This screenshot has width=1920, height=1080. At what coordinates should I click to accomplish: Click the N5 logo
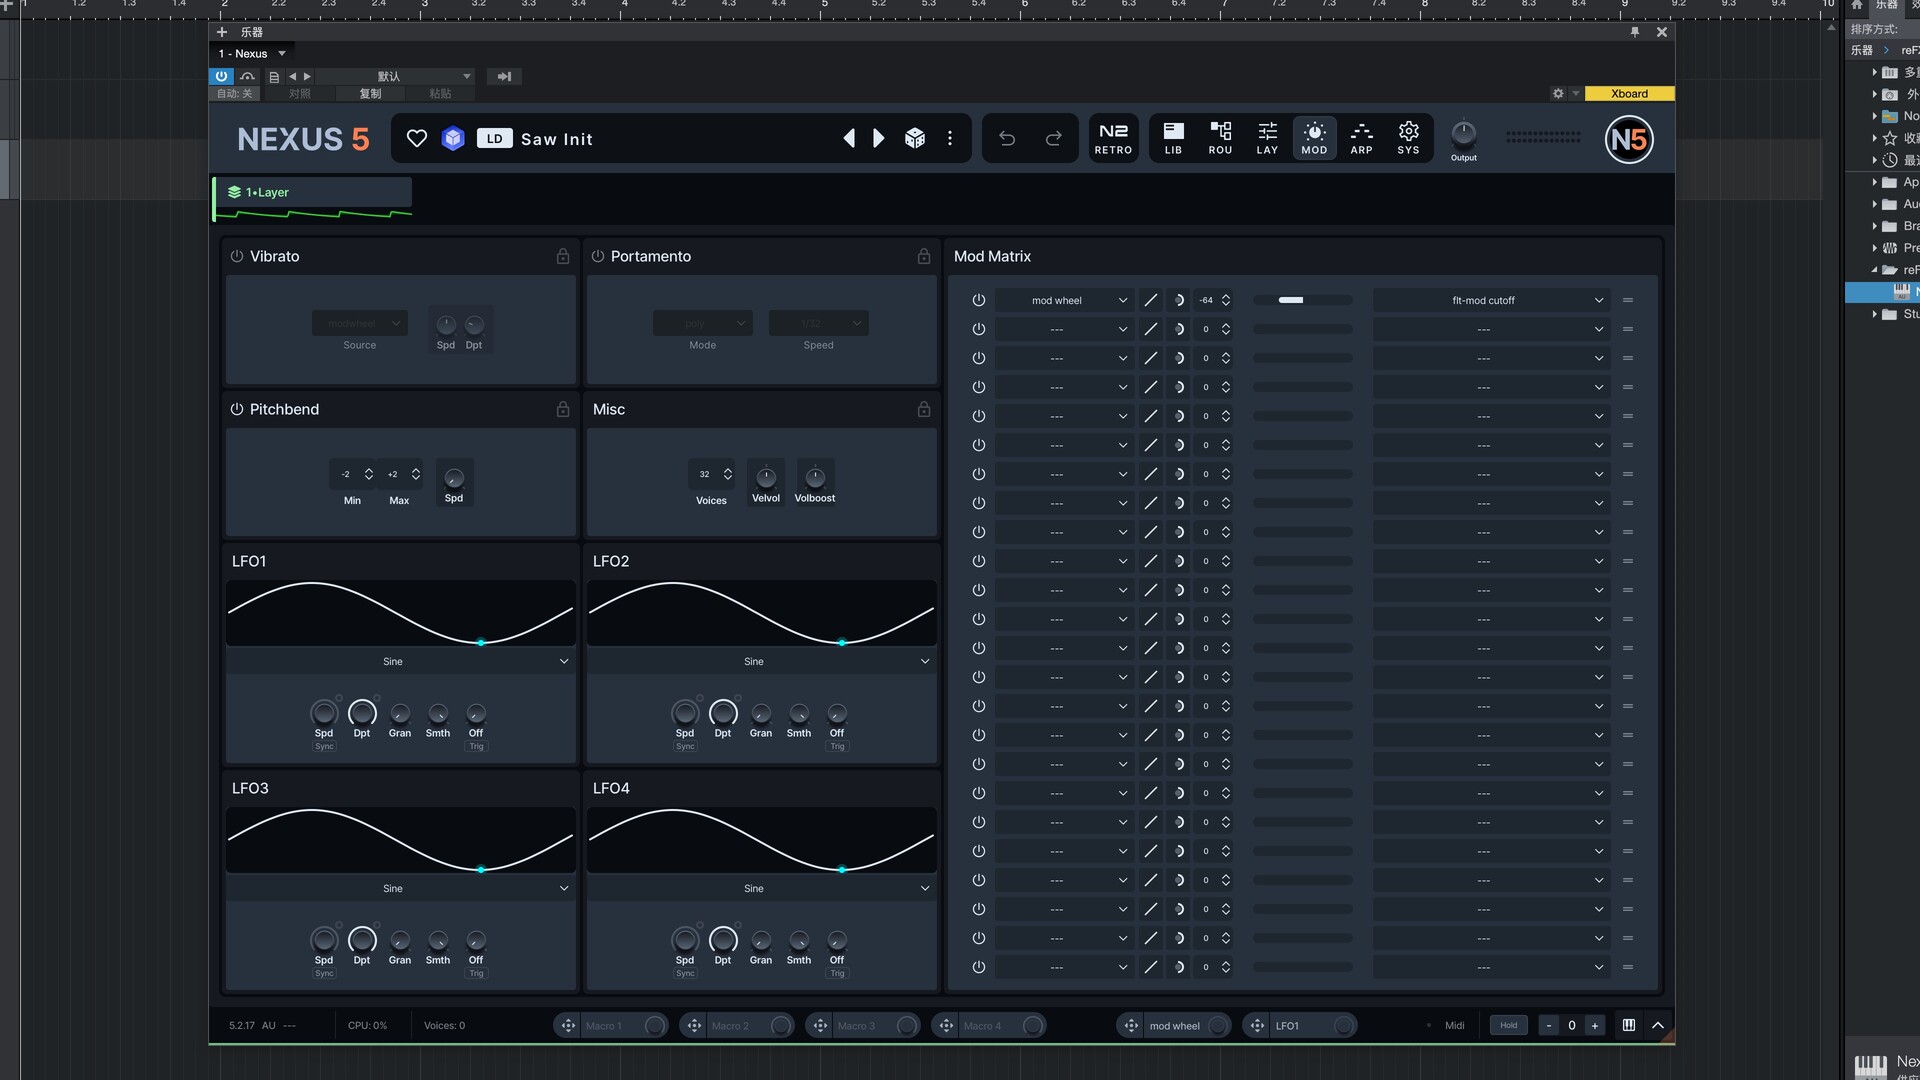[1629, 139]
